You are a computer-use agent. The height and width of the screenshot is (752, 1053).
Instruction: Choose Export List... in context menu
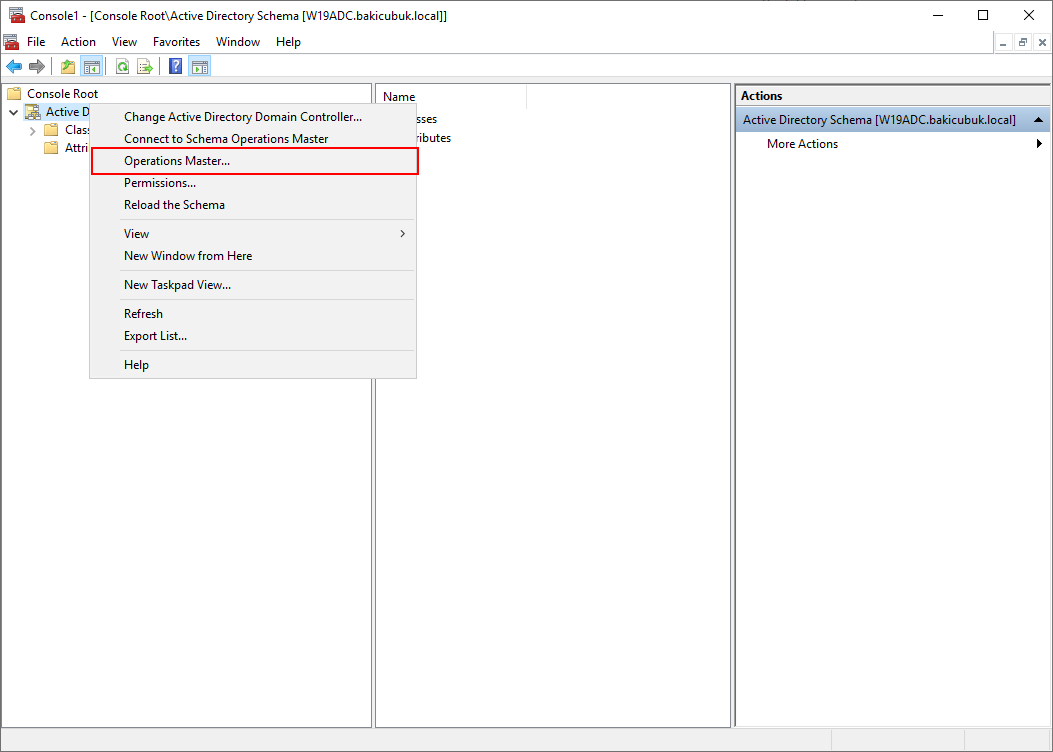253,336
